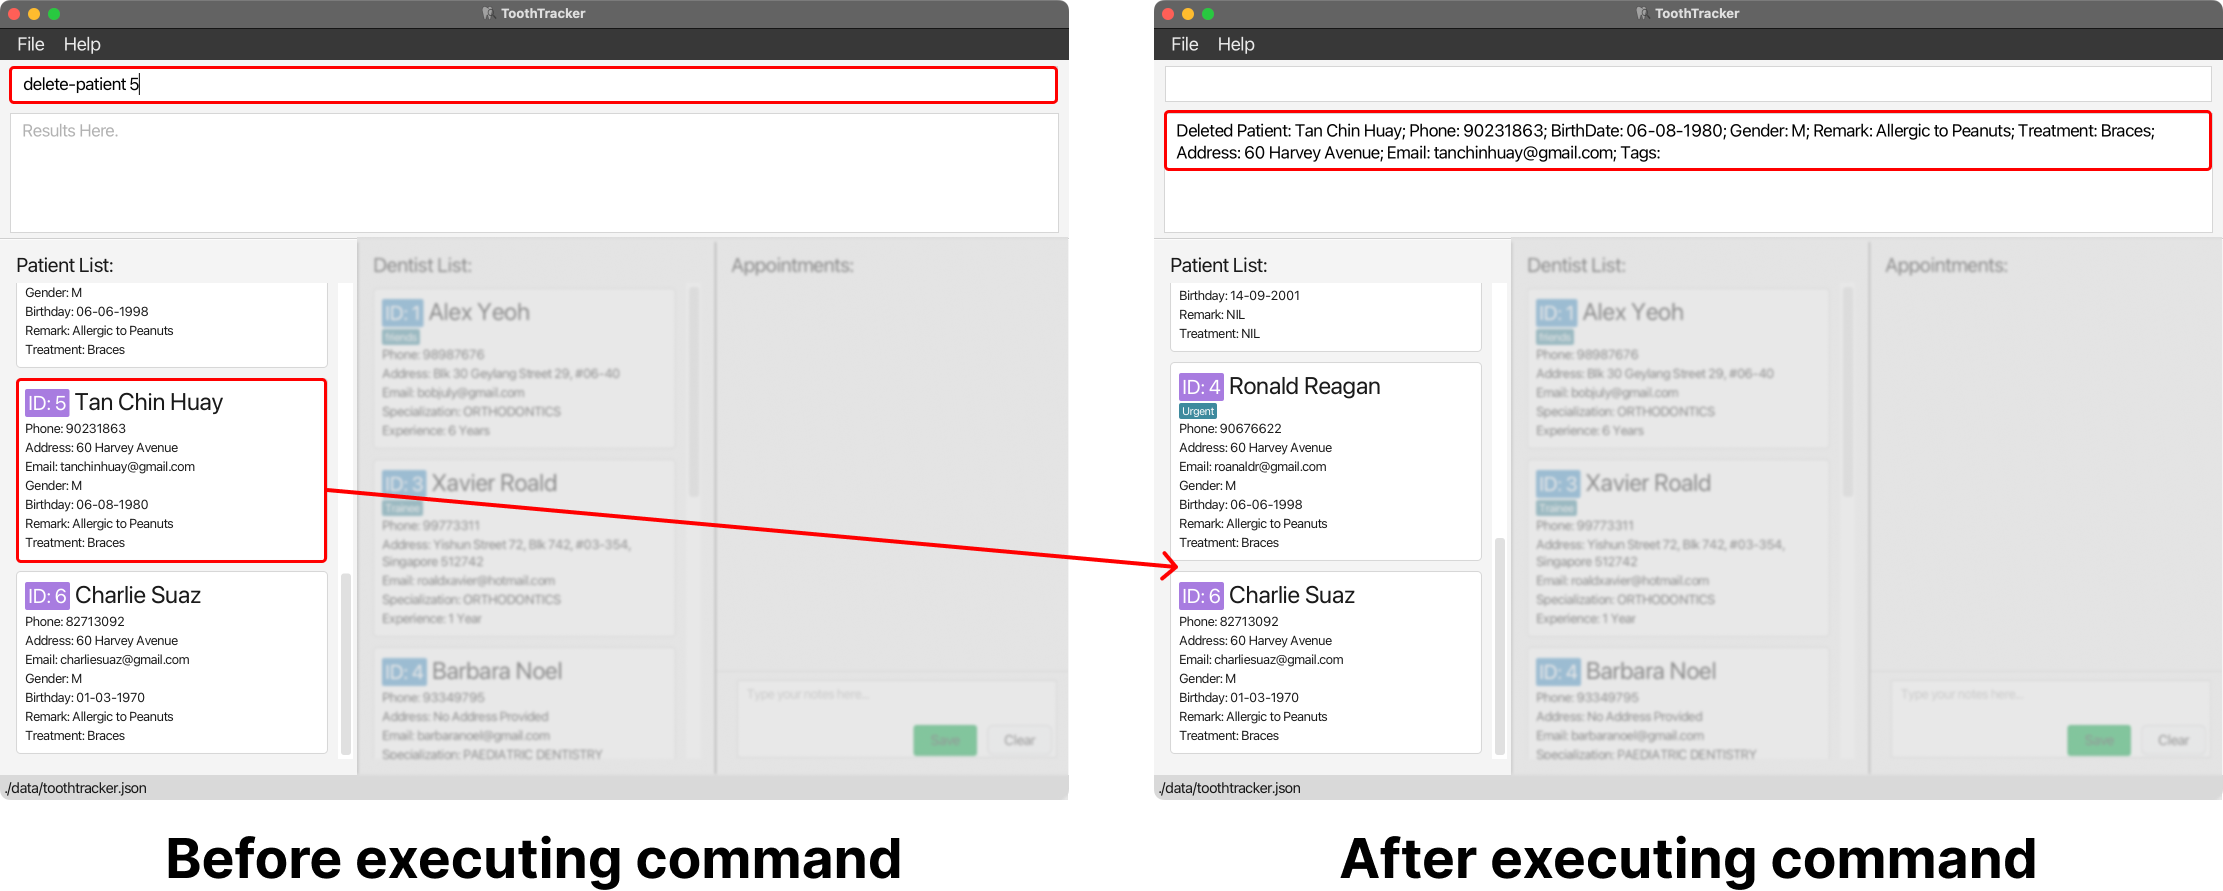2223x891 pixels.
Task: Click 'Birthday: 06-06-1998' in left window
Action: 87,312
